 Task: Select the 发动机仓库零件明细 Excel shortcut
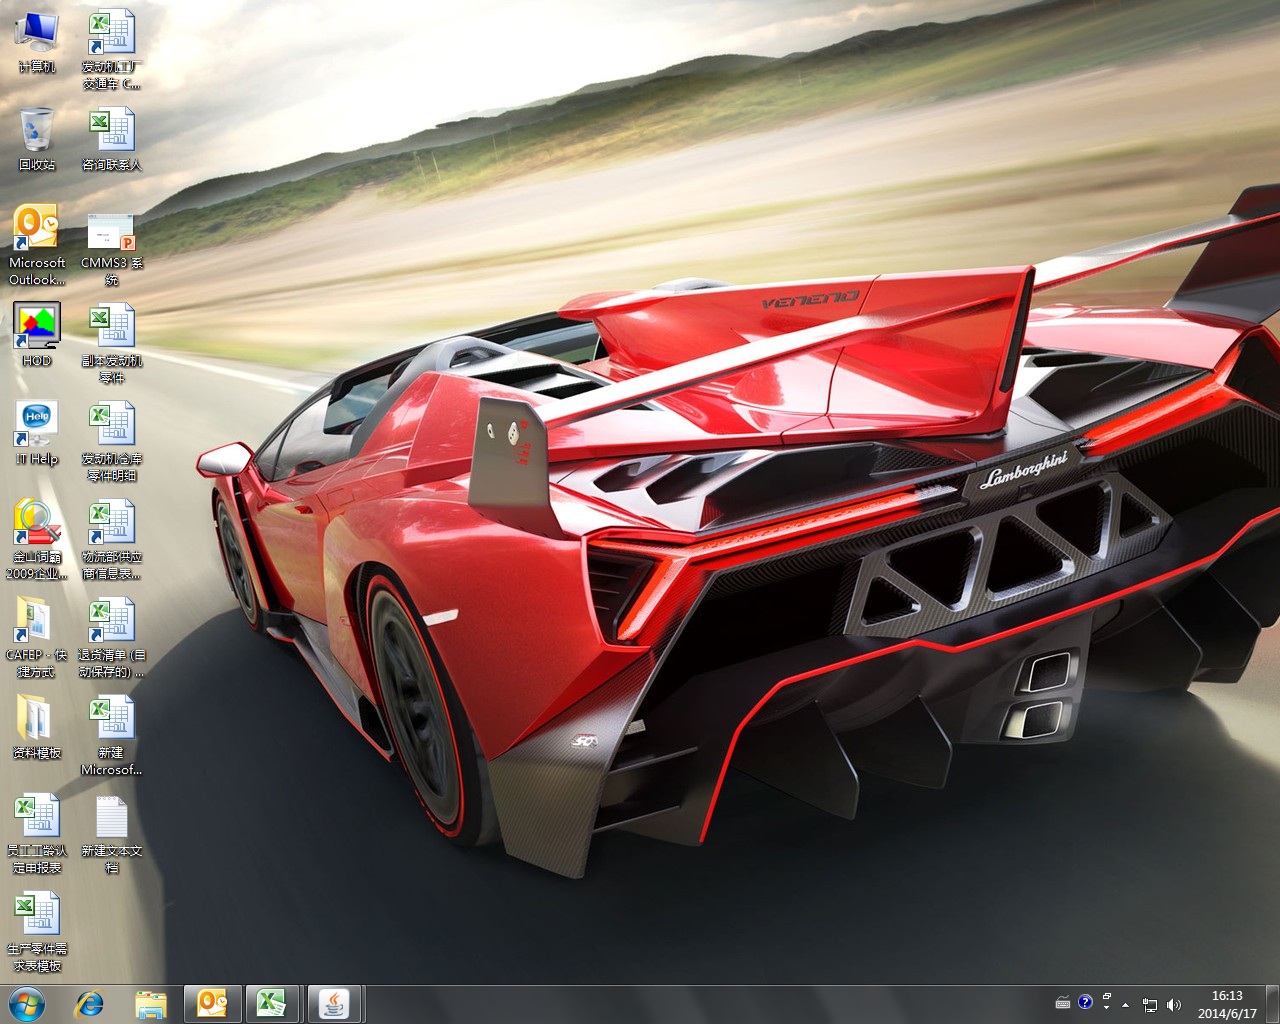(111, 442)
